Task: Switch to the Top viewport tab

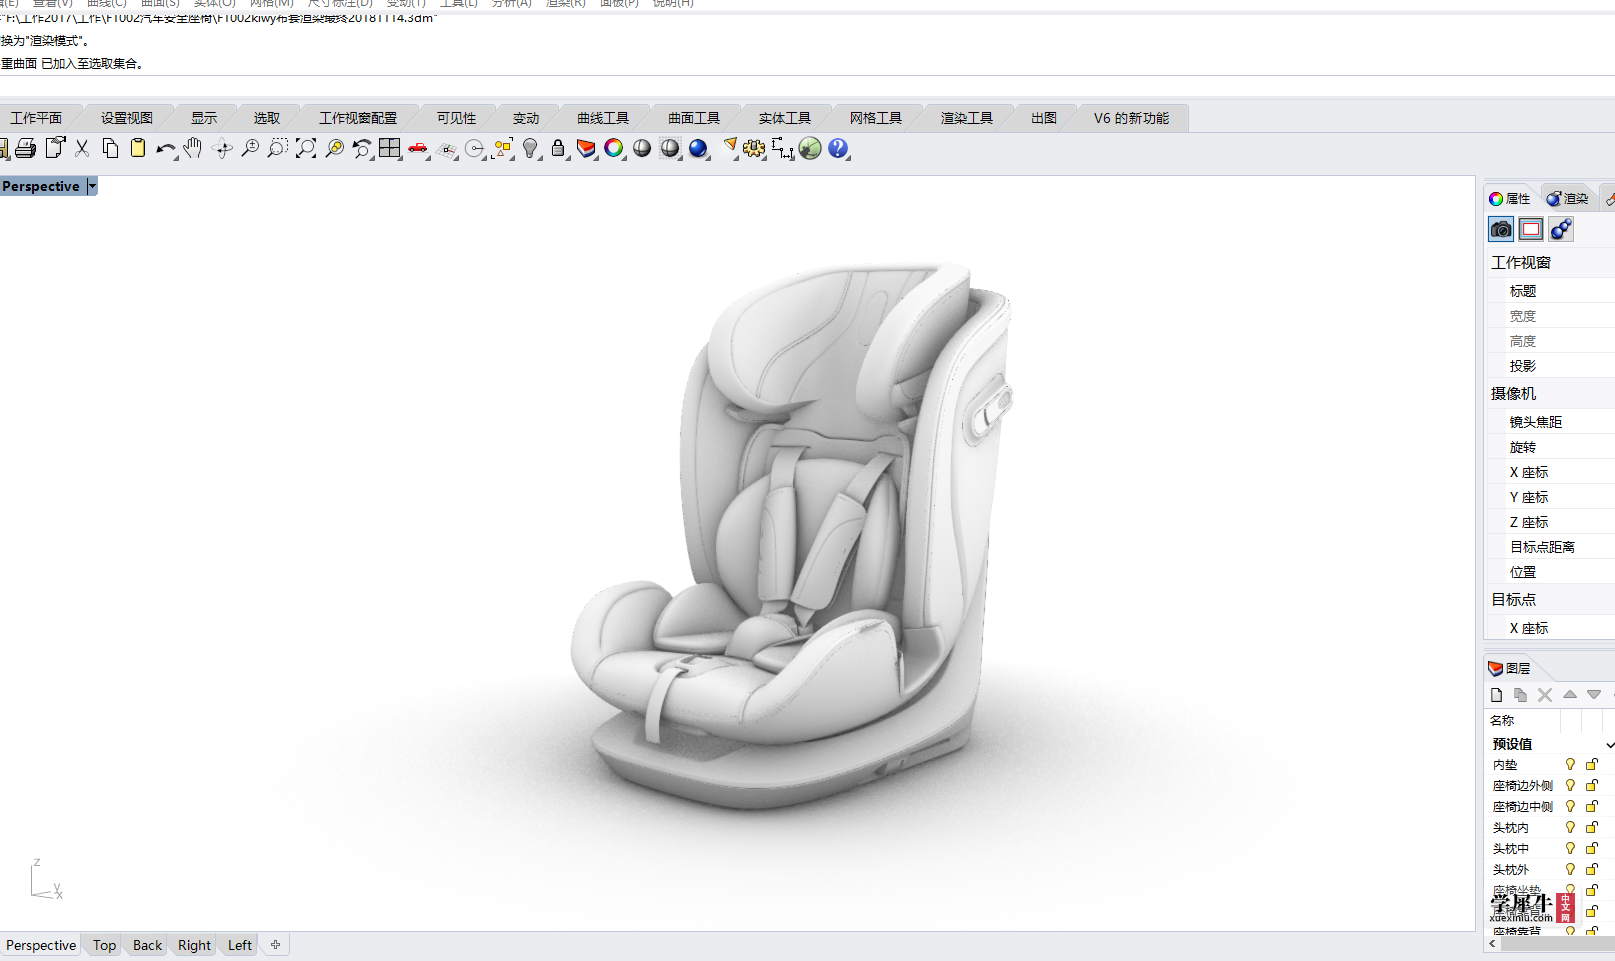Action: [105, 945]
